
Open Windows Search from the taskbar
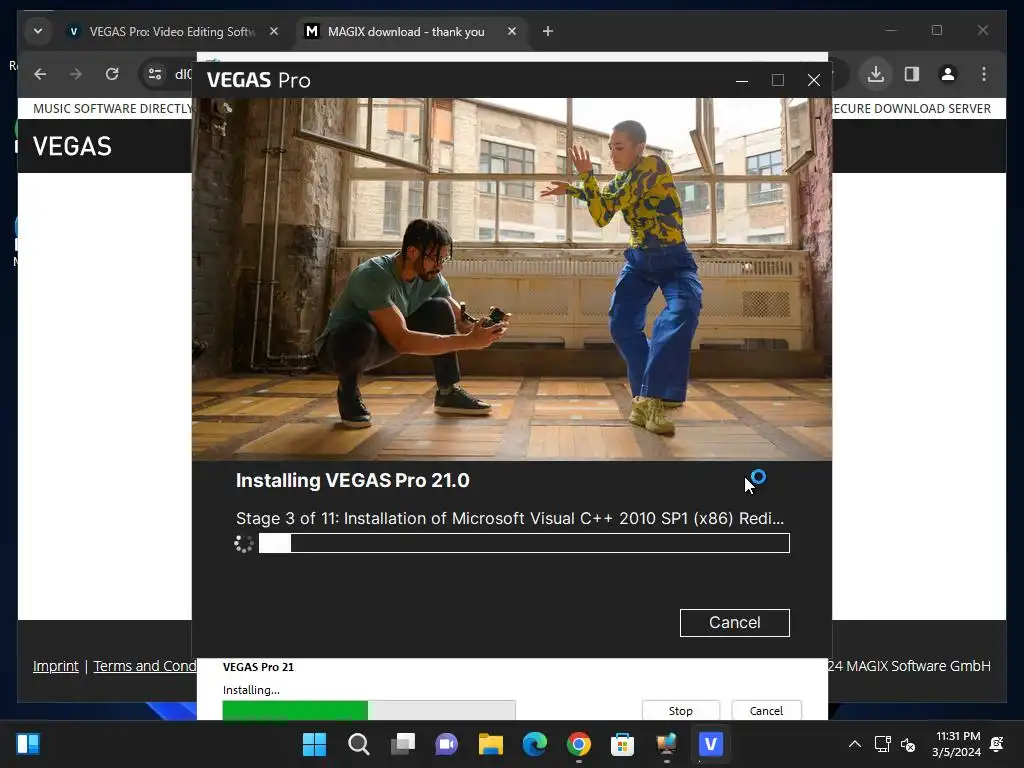[x=359, y=744]
